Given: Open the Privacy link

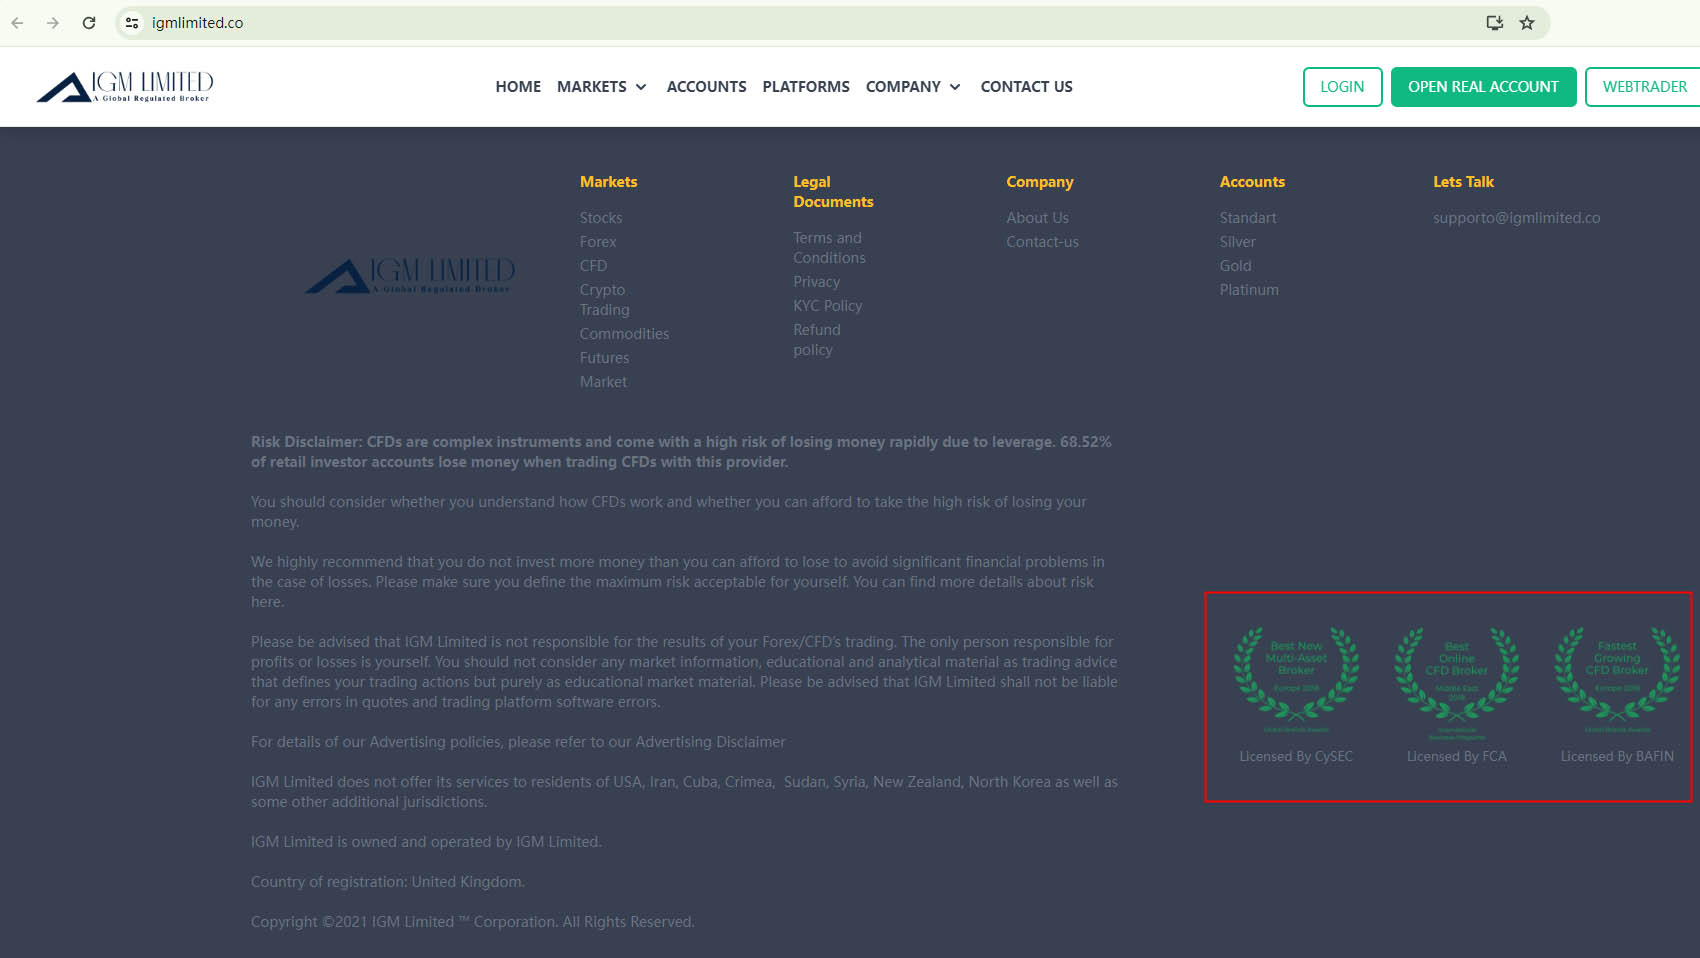Looking at the screenshot, I should coord(817,282).
